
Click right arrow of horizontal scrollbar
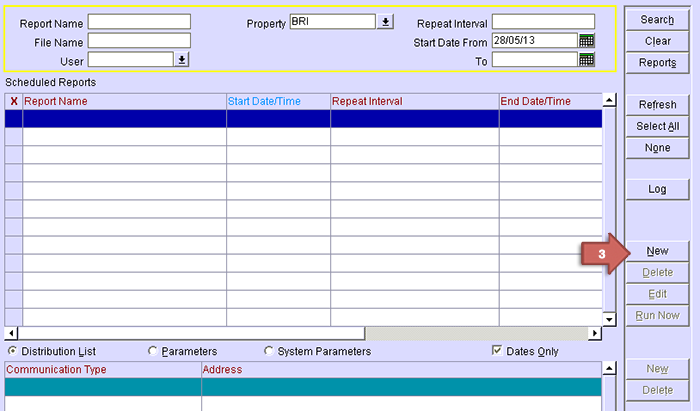click(595, 333)
